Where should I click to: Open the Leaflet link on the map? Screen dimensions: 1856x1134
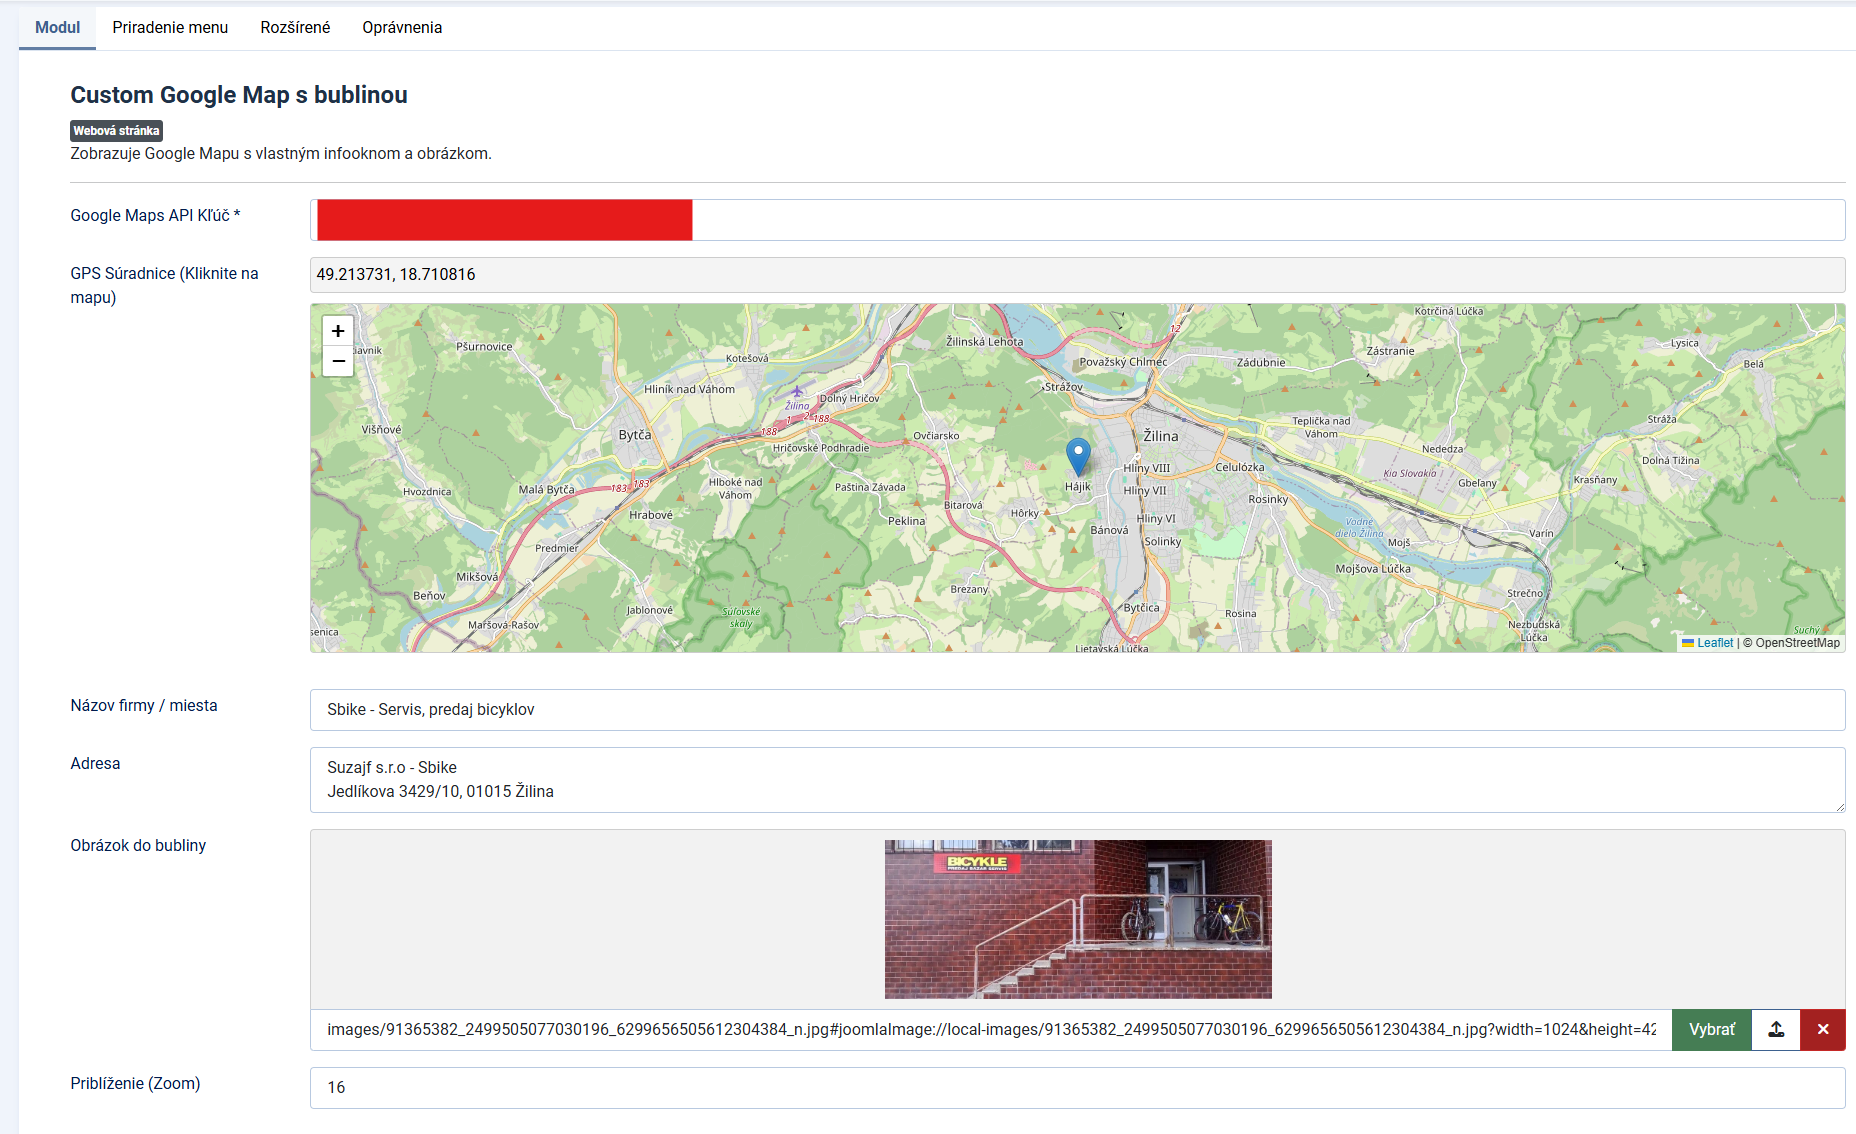(x=1714, y=643)
